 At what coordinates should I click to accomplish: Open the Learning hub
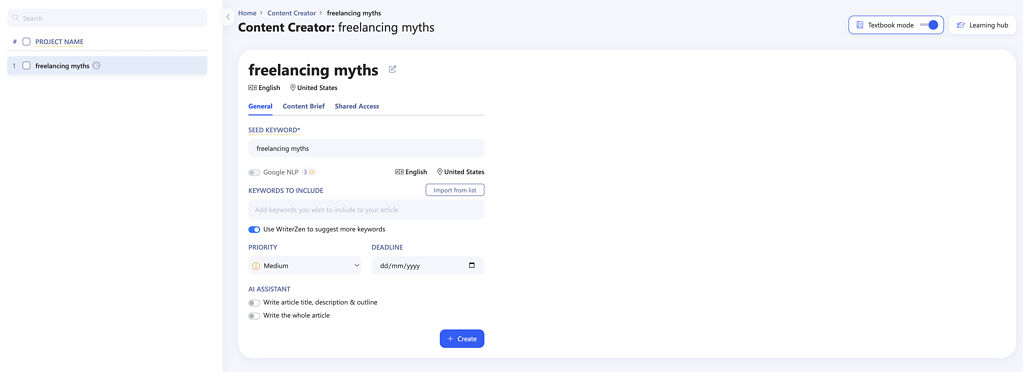(x=983, y=25)
